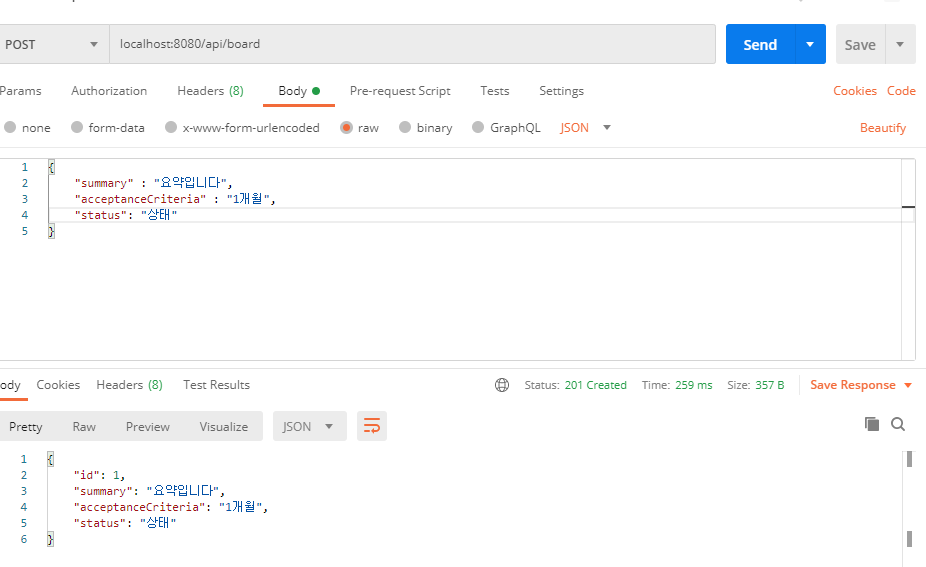Select the x-www-form-urlencoded radio option
The height and width of the screenshot is (567, 926).
click(x=171, y=128)
